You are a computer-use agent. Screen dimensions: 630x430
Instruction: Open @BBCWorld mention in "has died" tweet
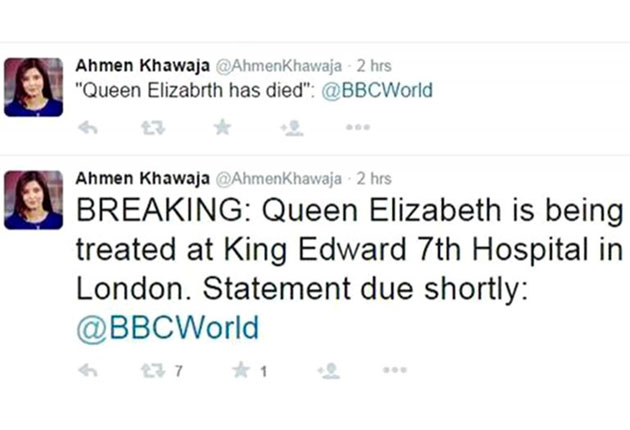pyautogui.click(x=384, y=91)
